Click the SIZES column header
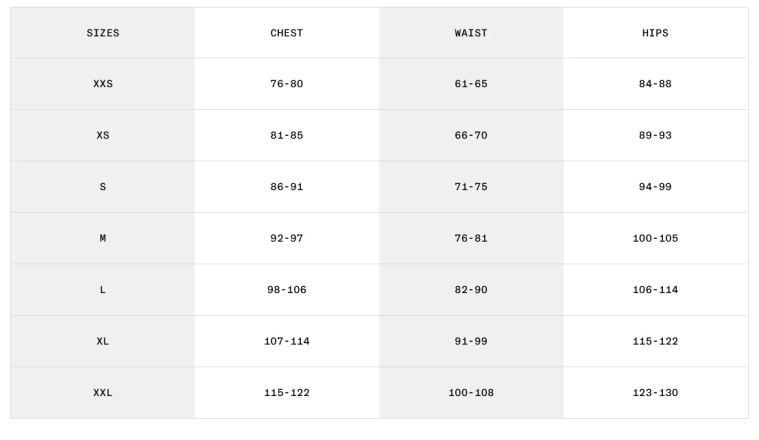 pyautogui.click(x=103, y=33)
